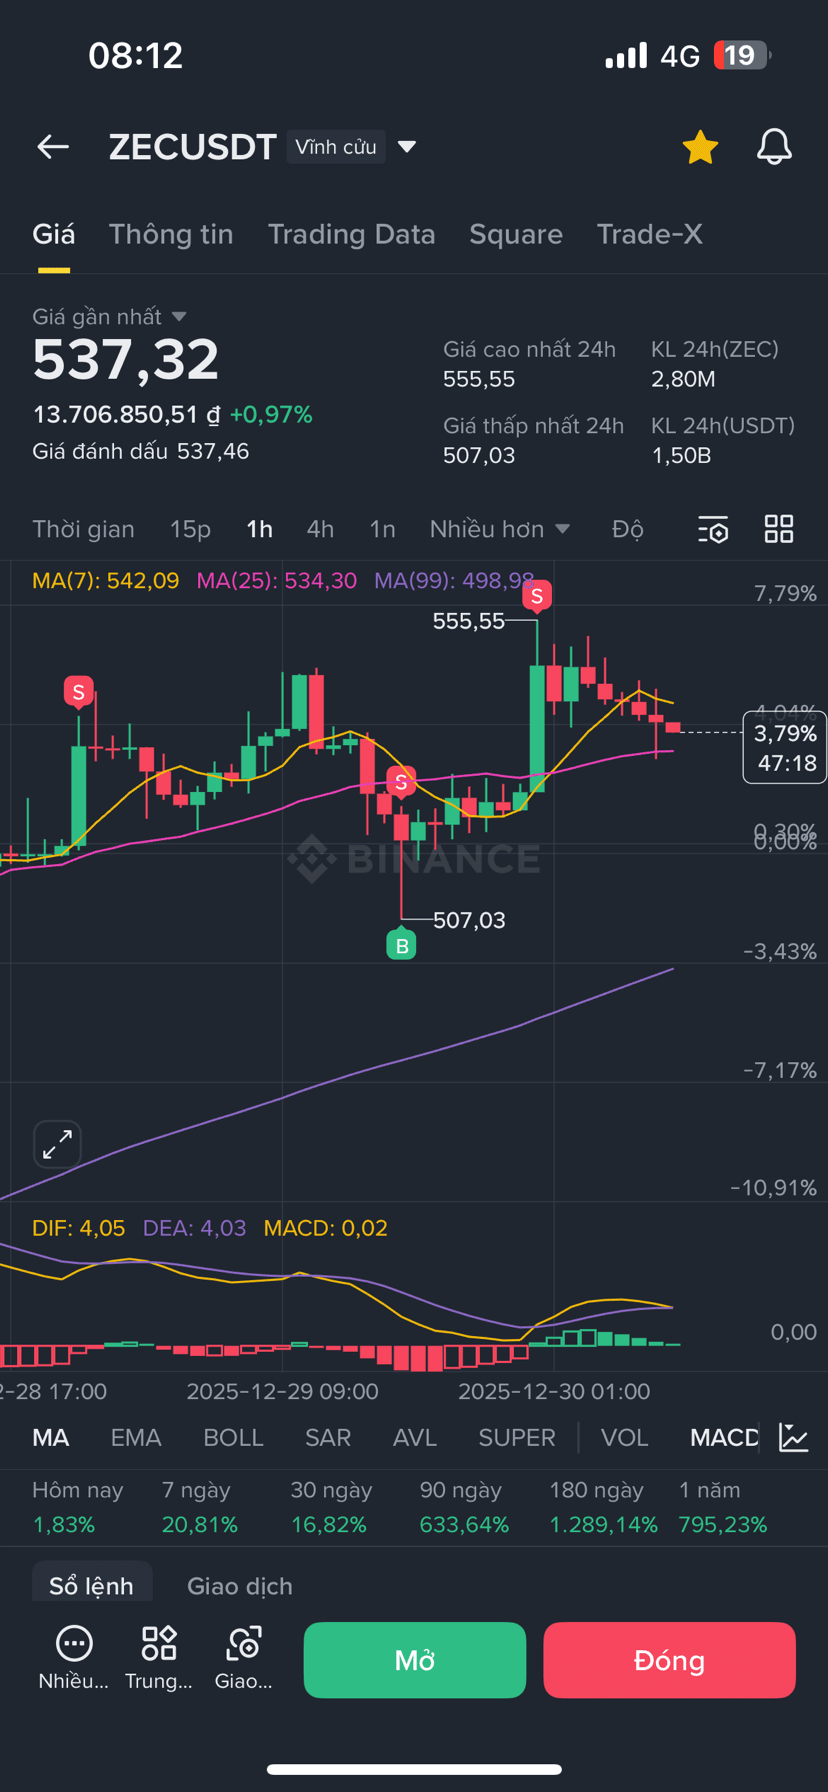Tap the green Mở button
Screen dimensions: 828x1792
point(415,1660)
